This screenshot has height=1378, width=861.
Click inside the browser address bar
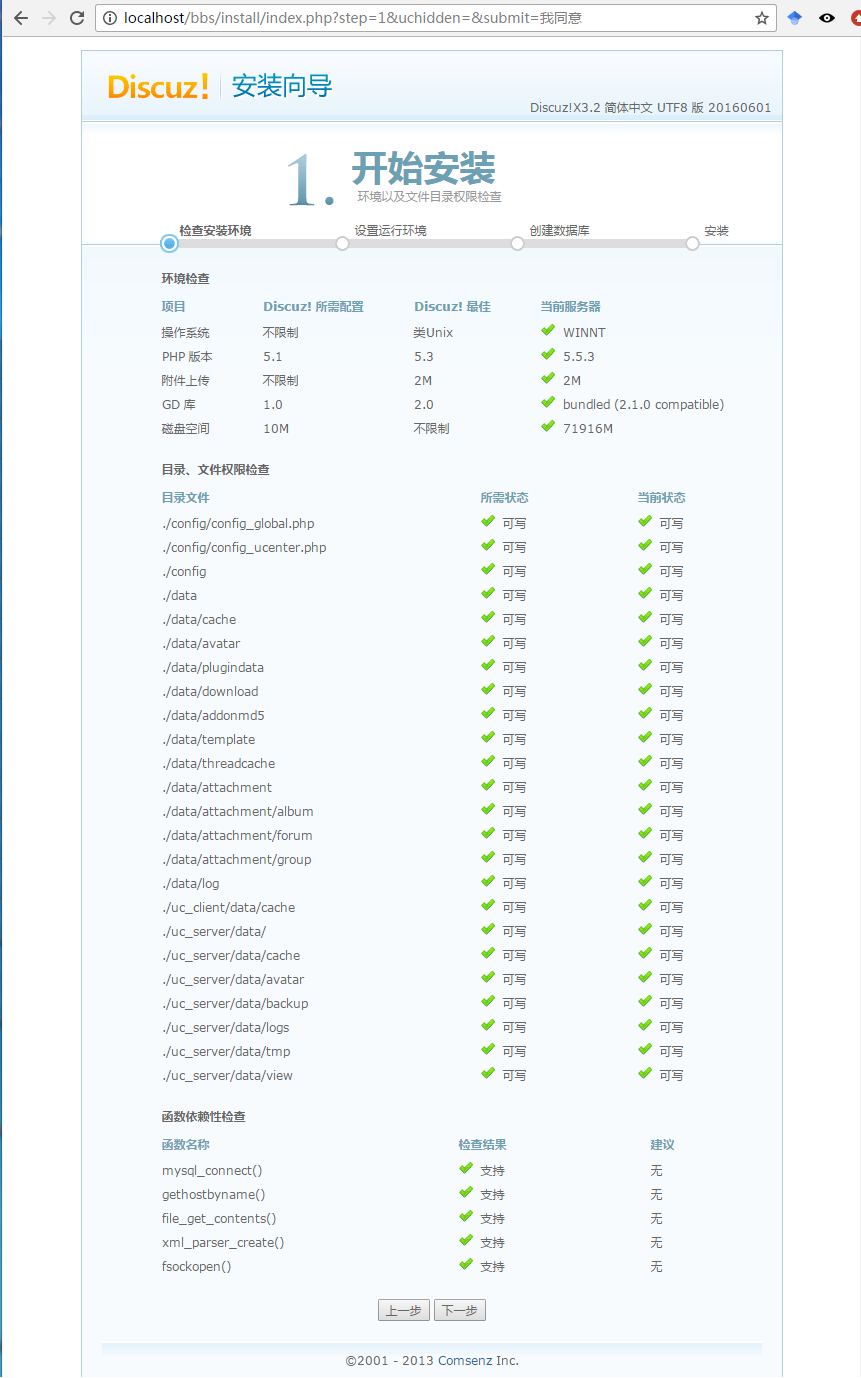click(x=400, y=17)
